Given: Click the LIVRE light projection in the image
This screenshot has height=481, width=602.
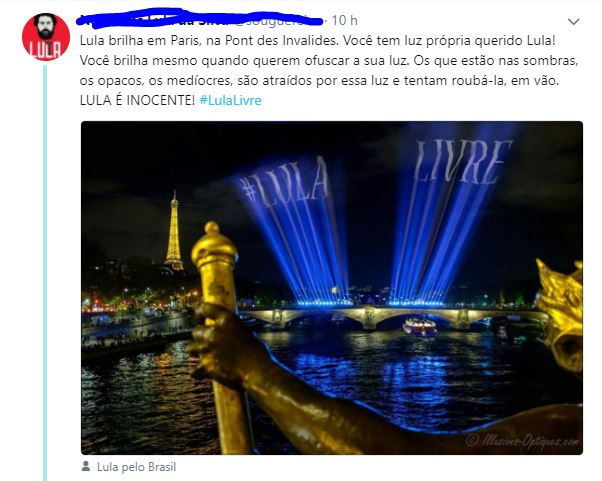Looking at the screenshot, I should [x=462, y=161].
